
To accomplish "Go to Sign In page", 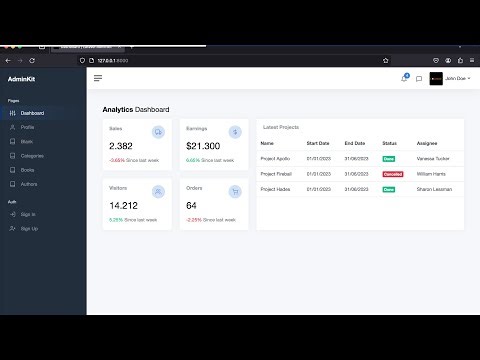I will (x=43, y=214).
